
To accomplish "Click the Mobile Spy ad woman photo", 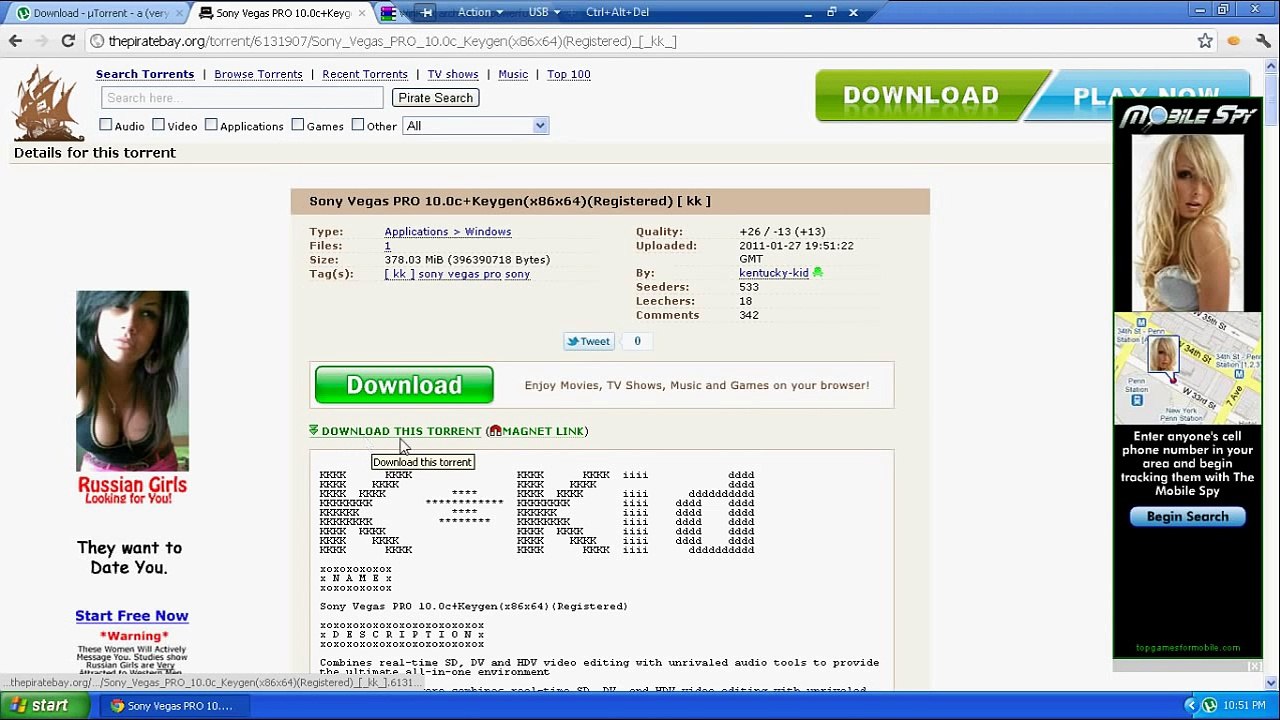I will (x=1187, y=222).
